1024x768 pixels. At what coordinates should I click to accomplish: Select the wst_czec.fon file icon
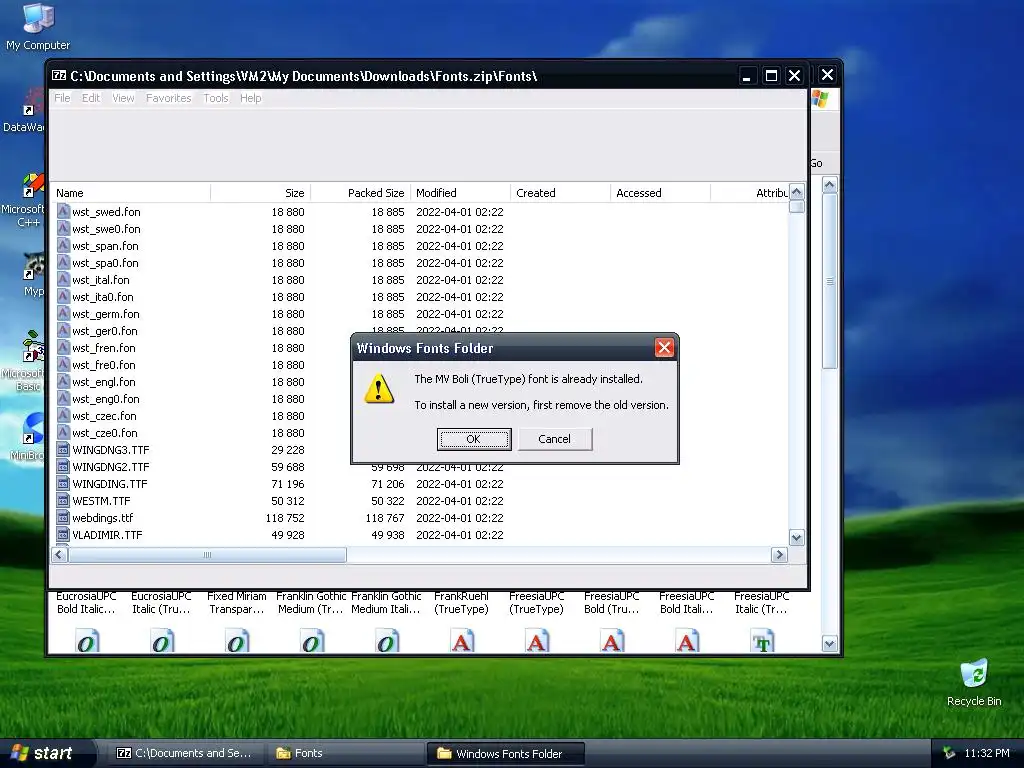[x=63, y=415]
